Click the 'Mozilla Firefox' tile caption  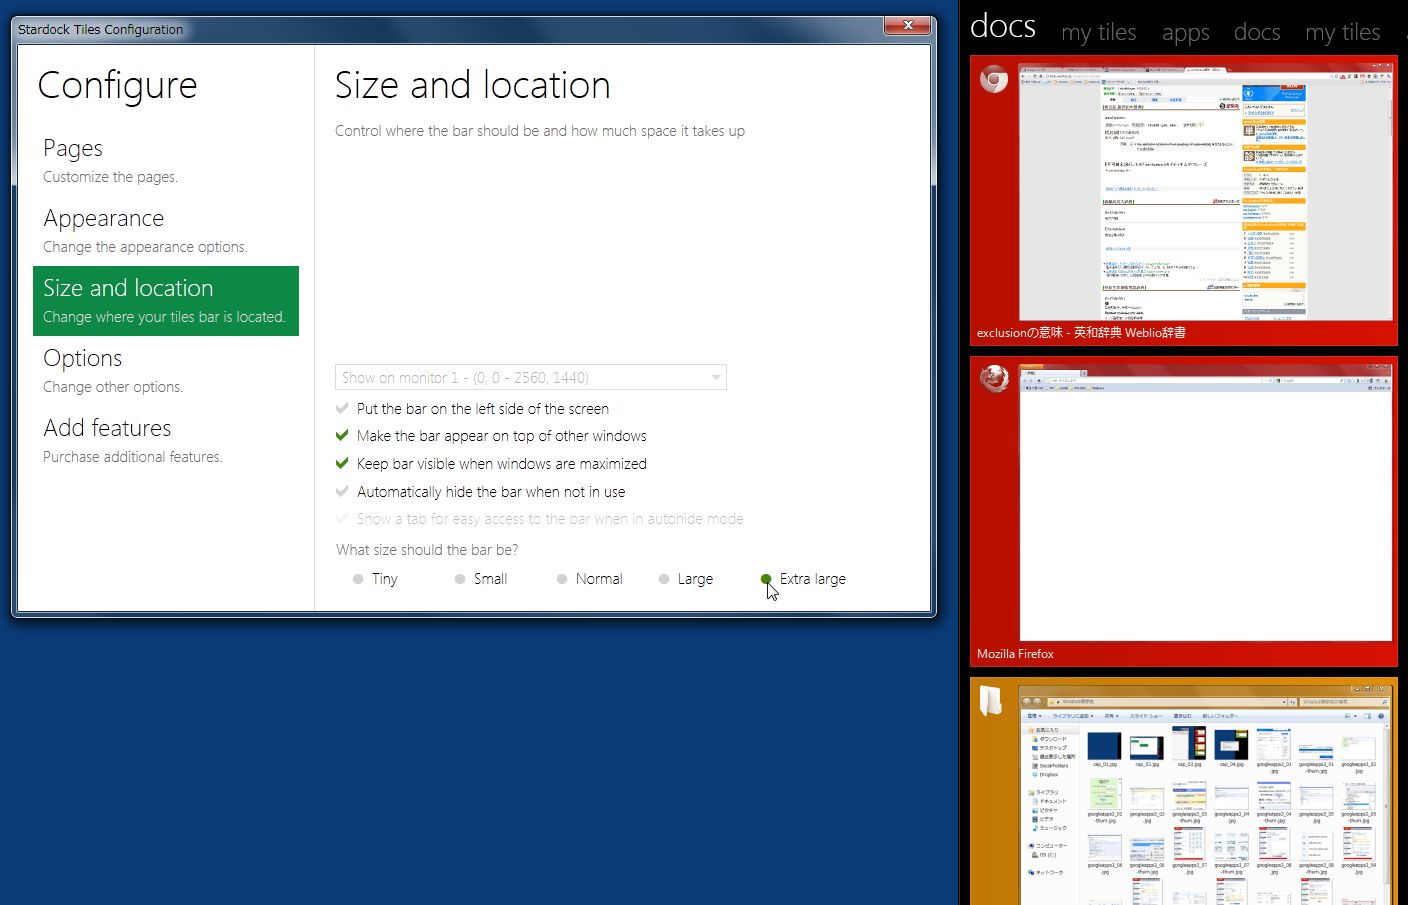pos(1015,654)
